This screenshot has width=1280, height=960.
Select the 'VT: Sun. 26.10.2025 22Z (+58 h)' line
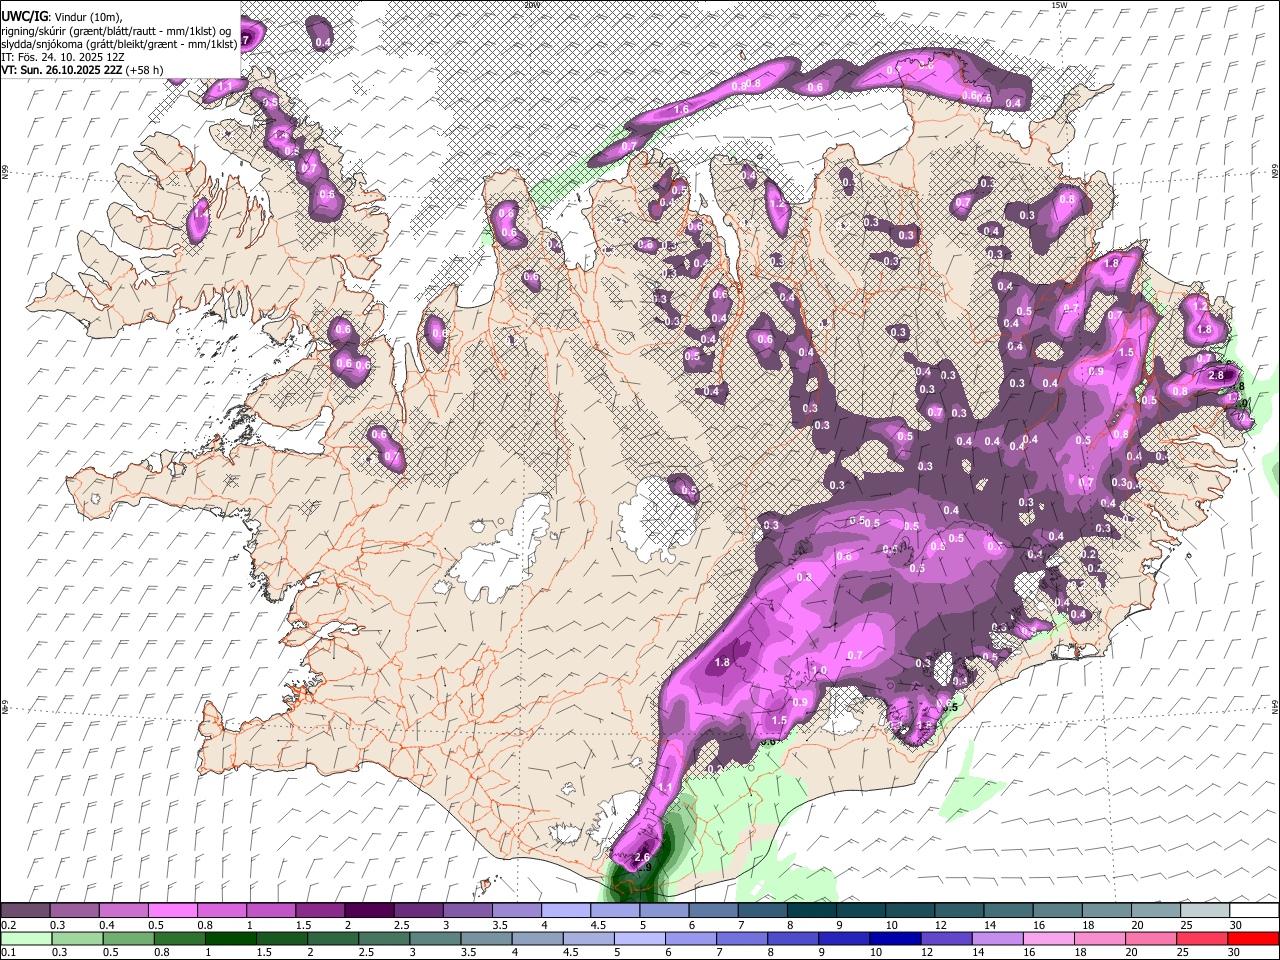82,70
